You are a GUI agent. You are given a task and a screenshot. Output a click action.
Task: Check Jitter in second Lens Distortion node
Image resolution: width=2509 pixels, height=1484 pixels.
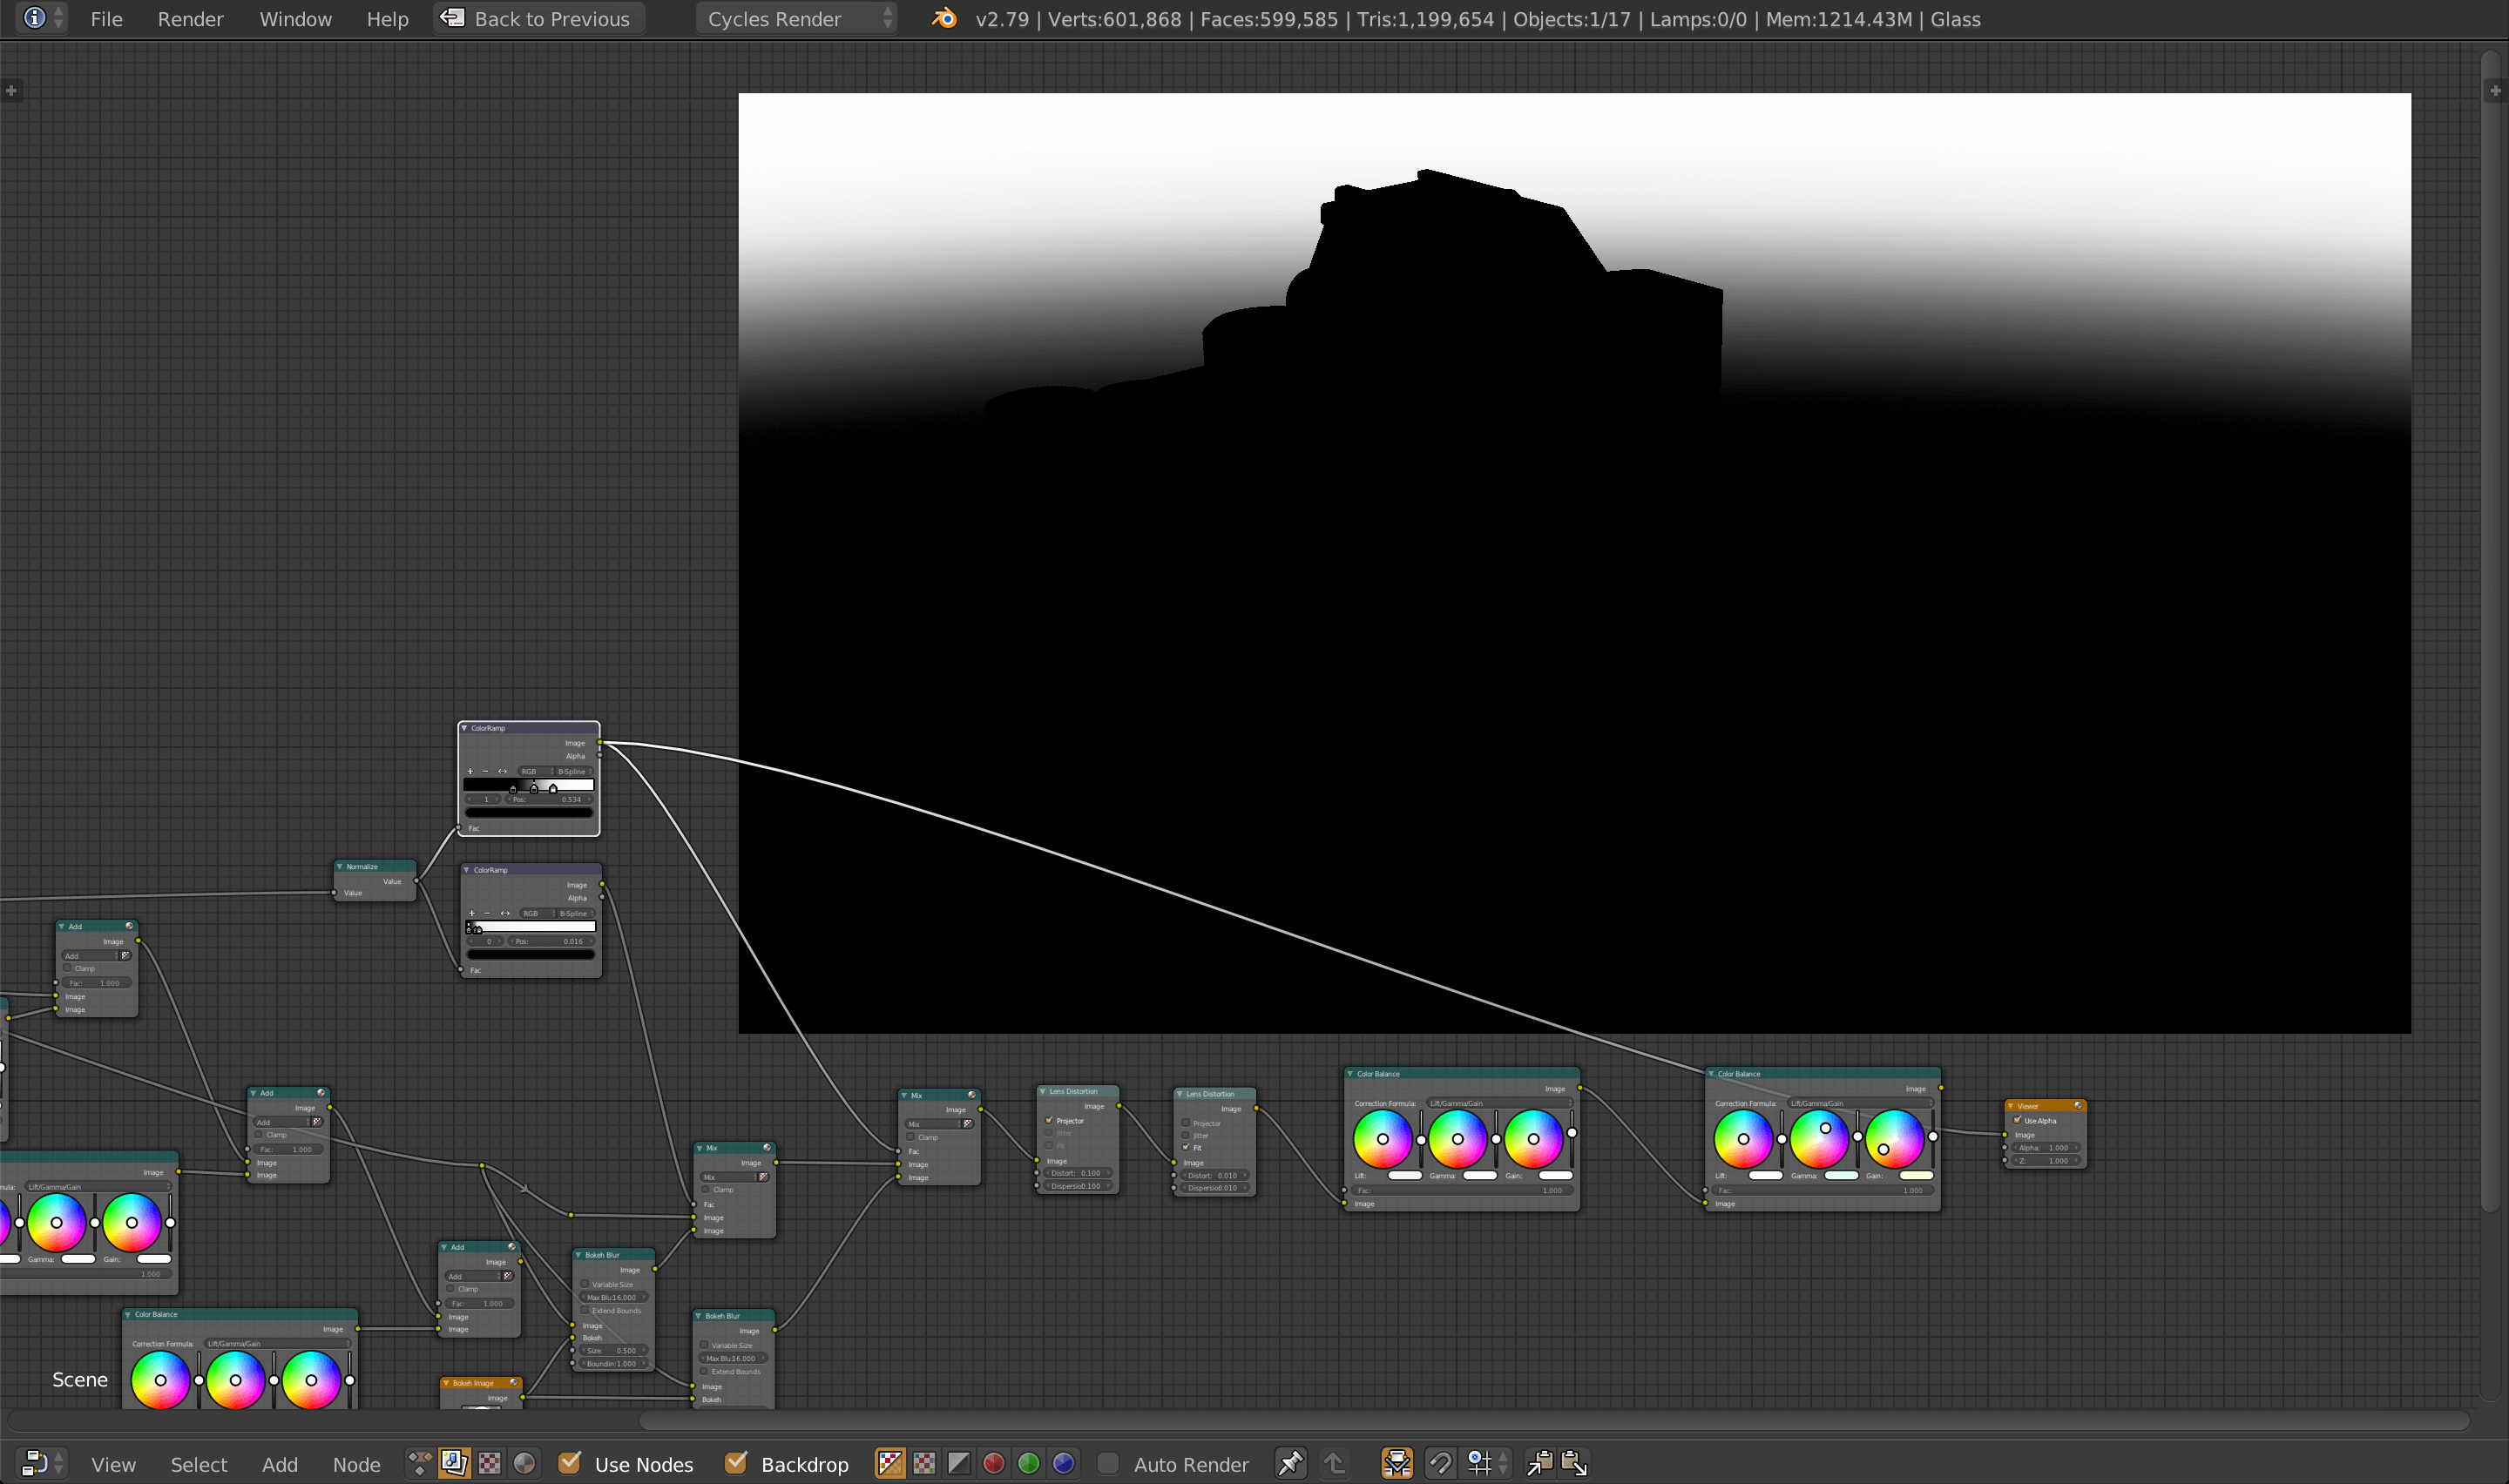click(1186, 1136)
